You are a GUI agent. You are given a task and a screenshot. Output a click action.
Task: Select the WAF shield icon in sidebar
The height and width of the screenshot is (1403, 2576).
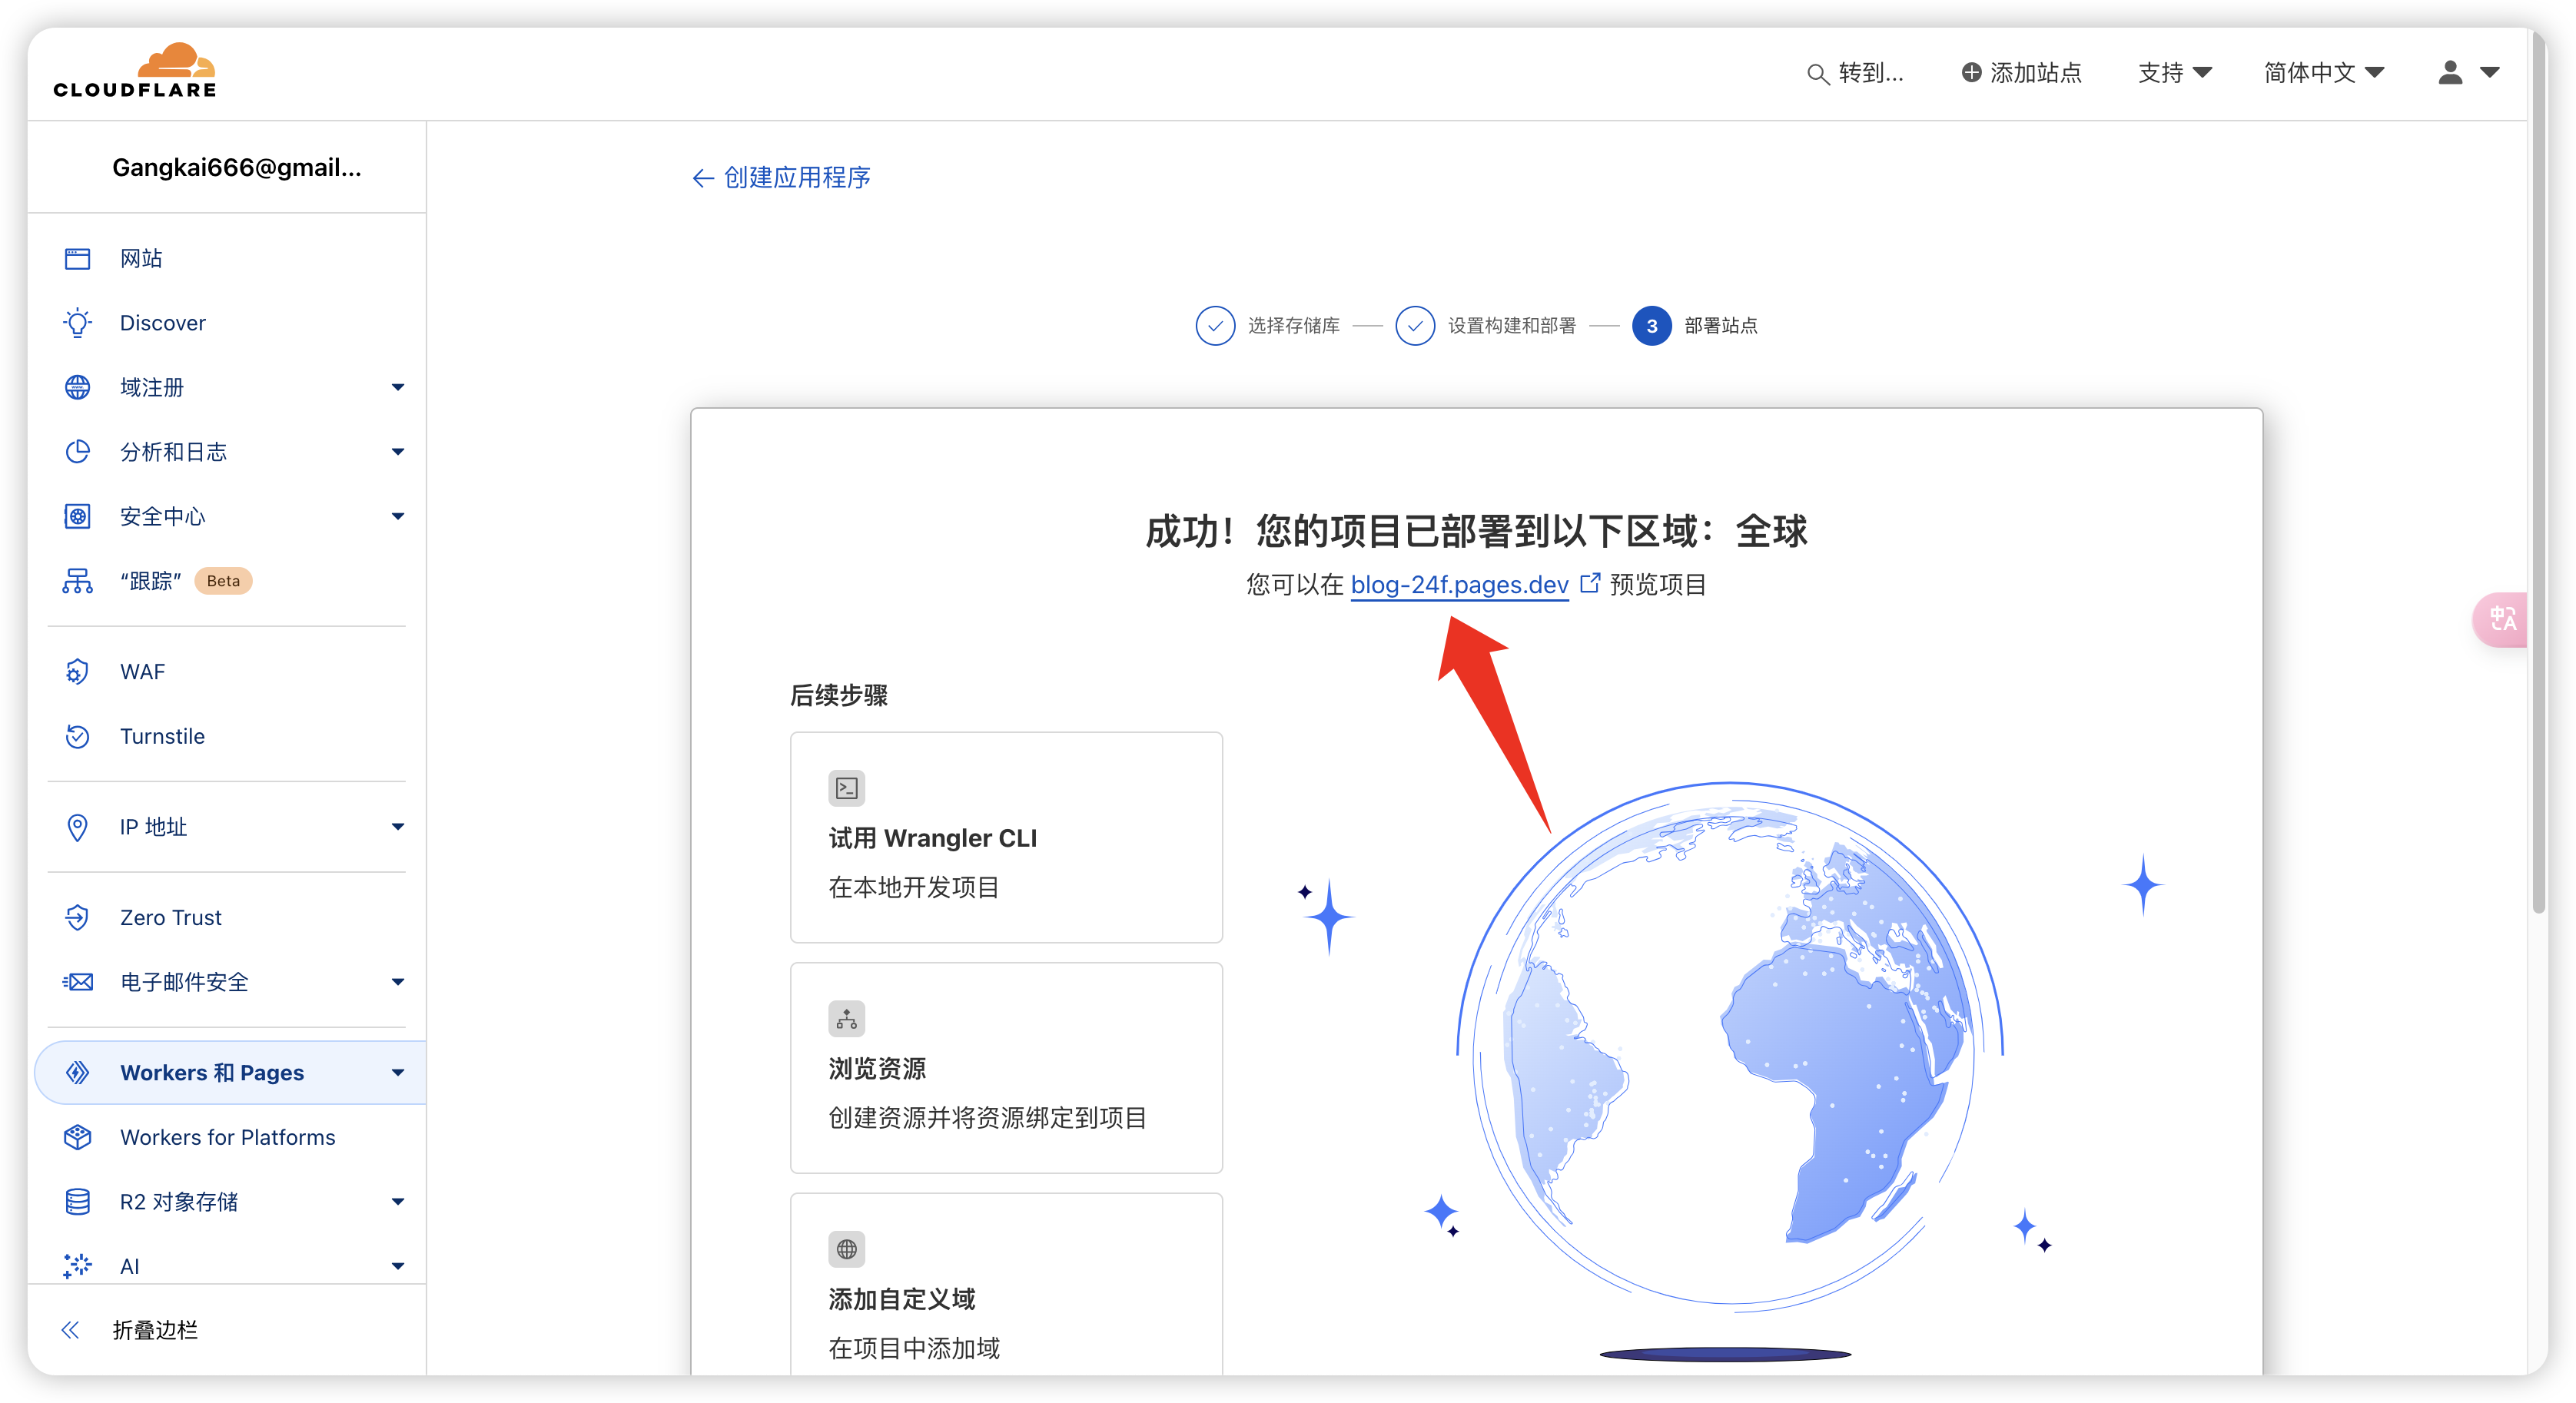coord(78,671)
